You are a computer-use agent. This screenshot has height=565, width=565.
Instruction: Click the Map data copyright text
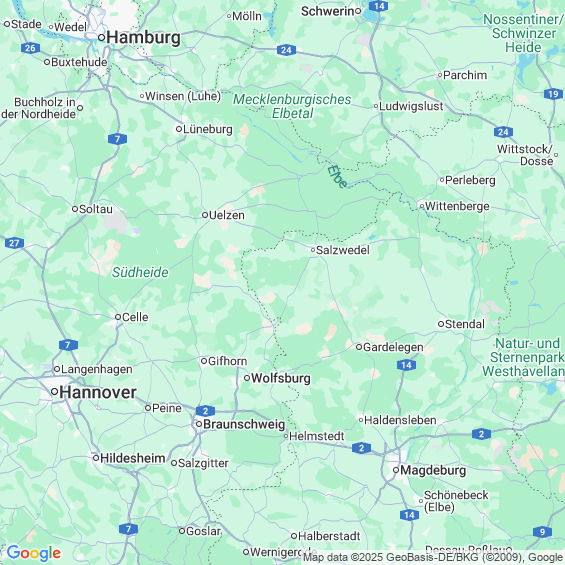(433, 557)
